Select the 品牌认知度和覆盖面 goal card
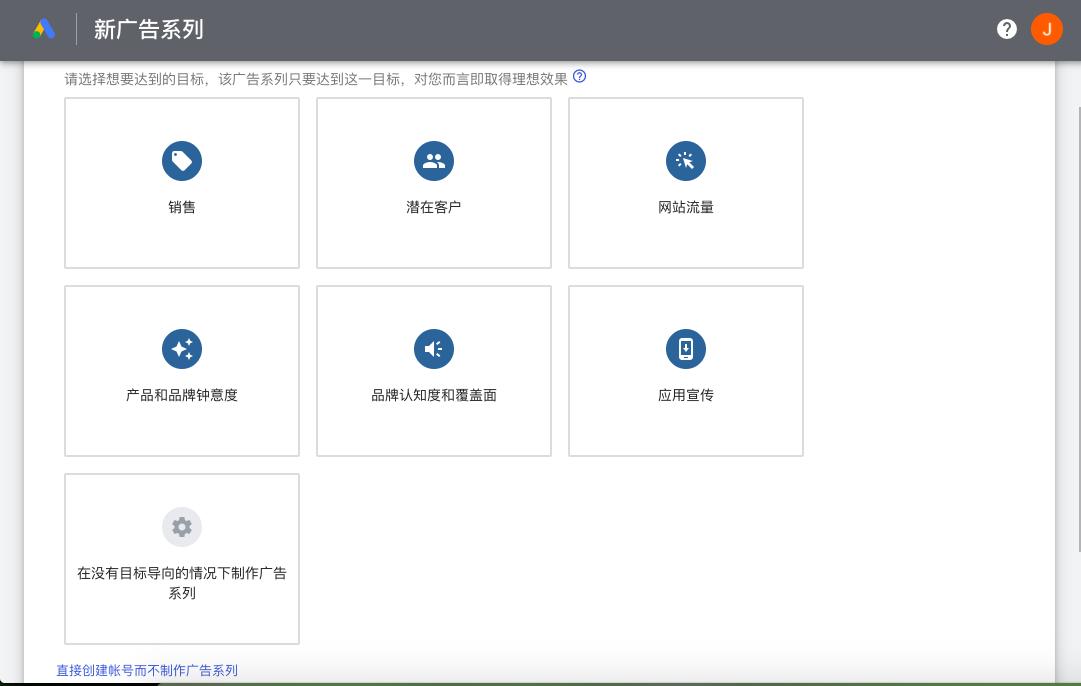The height and width of the screenshot is (686, 1081). [x=433, y=371]
